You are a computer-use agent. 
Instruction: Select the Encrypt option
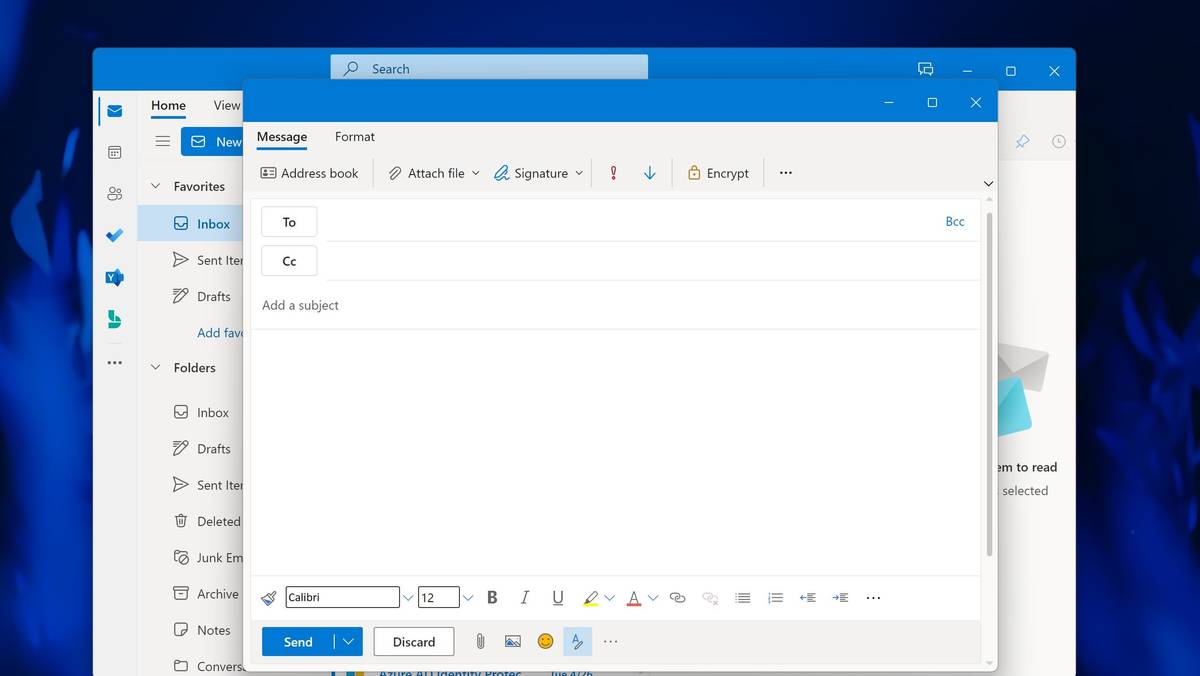coord(717,172)
